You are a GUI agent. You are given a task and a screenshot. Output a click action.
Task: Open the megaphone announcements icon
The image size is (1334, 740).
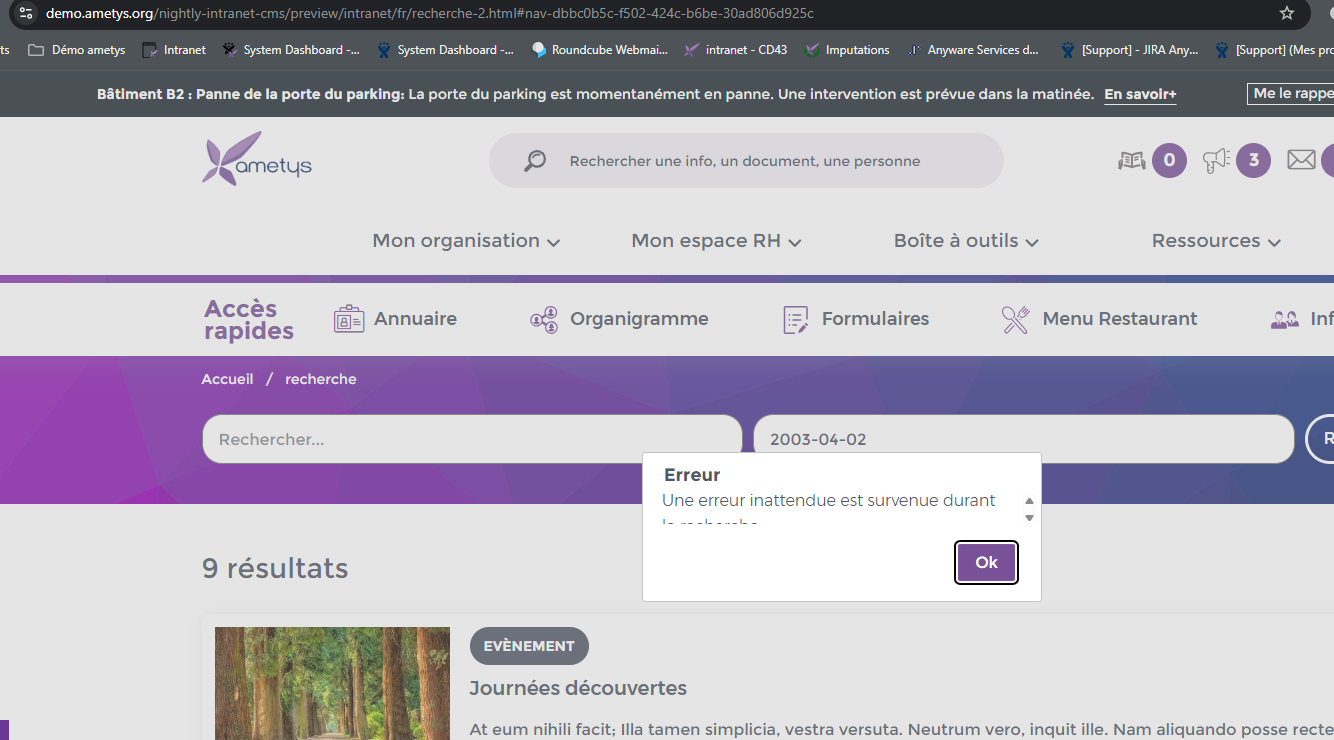1216,160
